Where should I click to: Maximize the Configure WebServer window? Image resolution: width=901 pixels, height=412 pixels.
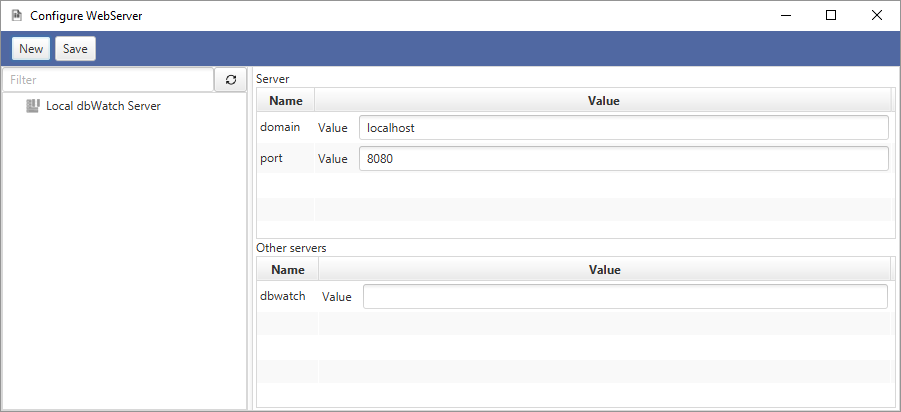coord(831,16)
